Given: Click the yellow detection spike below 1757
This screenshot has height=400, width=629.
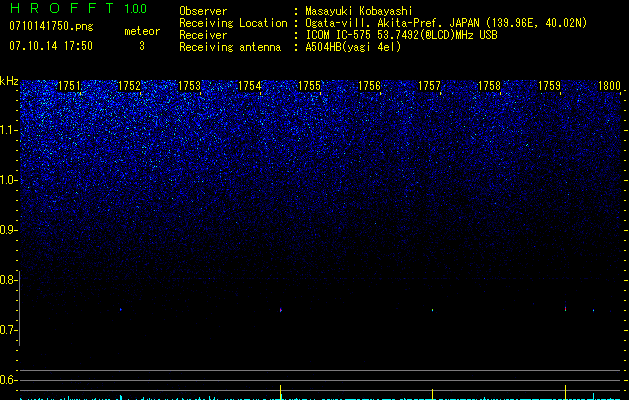Looking at the screenshot, I should click(x=432, y=394).
